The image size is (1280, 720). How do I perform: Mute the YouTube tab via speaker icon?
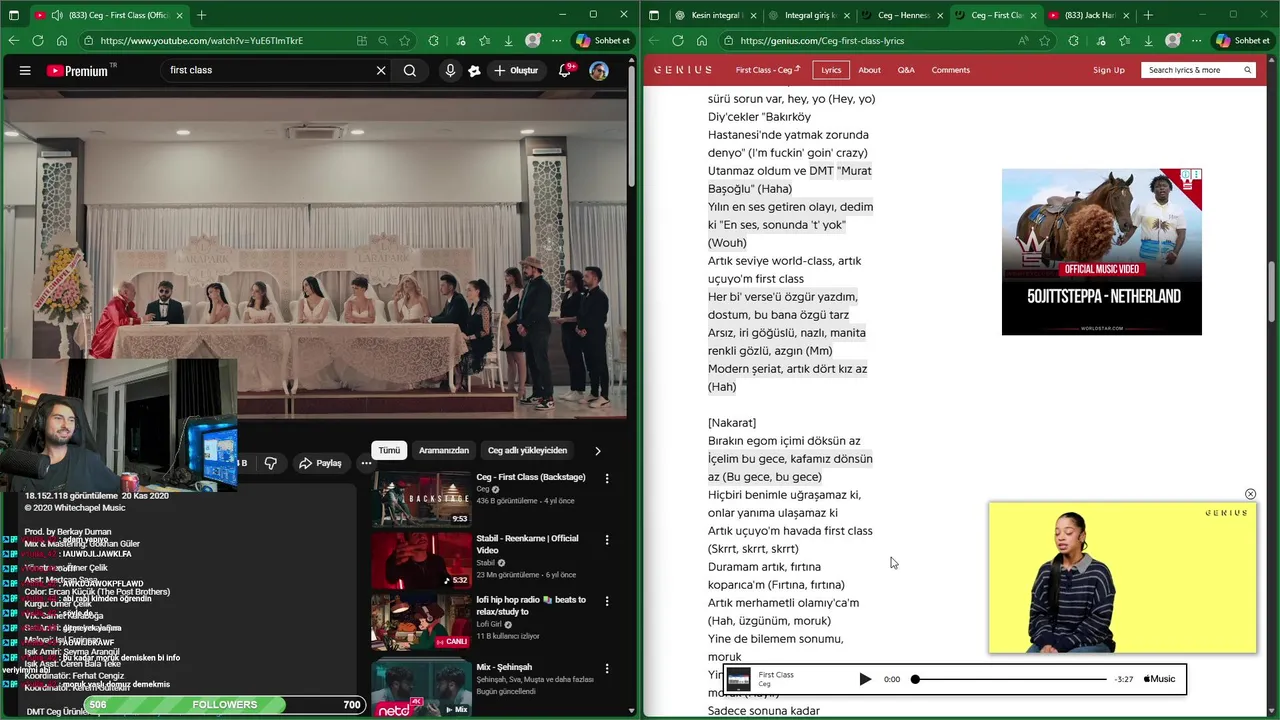point(57,15)
